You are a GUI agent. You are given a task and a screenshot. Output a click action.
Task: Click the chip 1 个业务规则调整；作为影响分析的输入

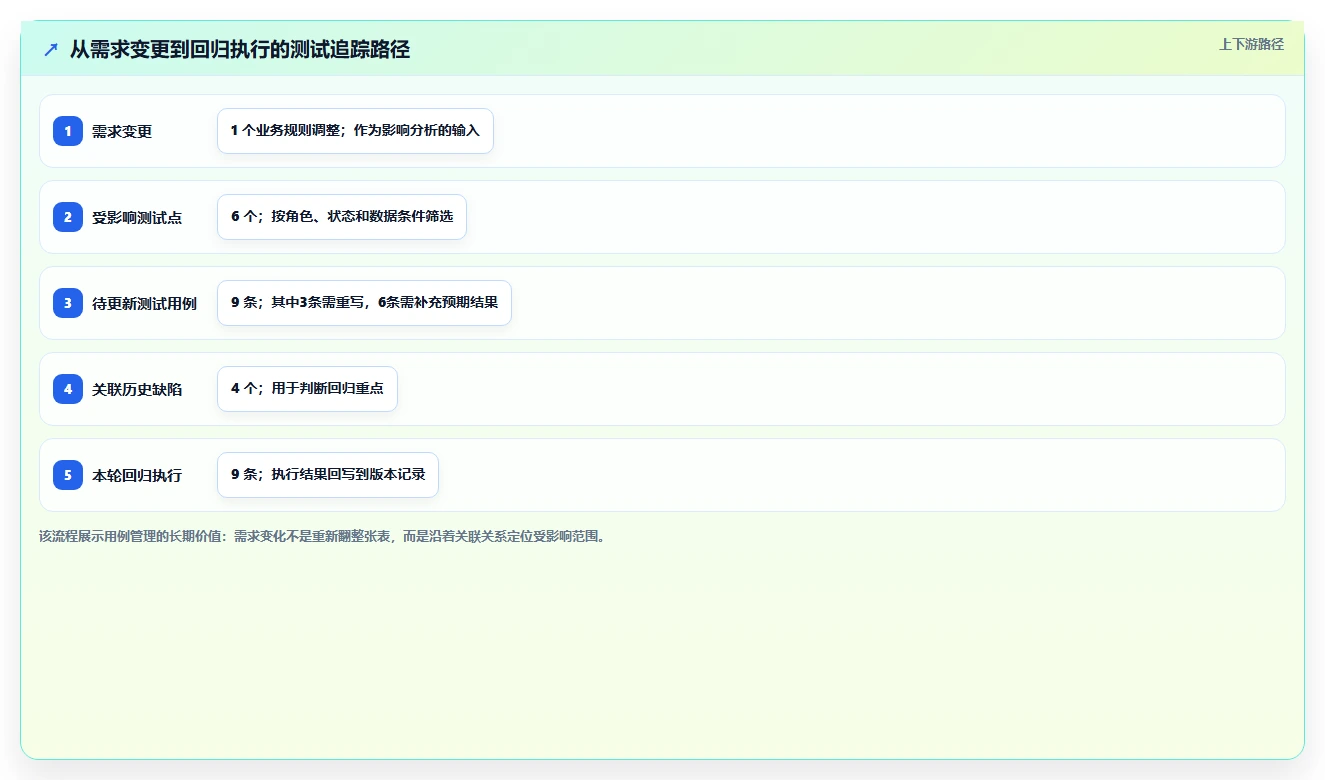tap(355, 131)
